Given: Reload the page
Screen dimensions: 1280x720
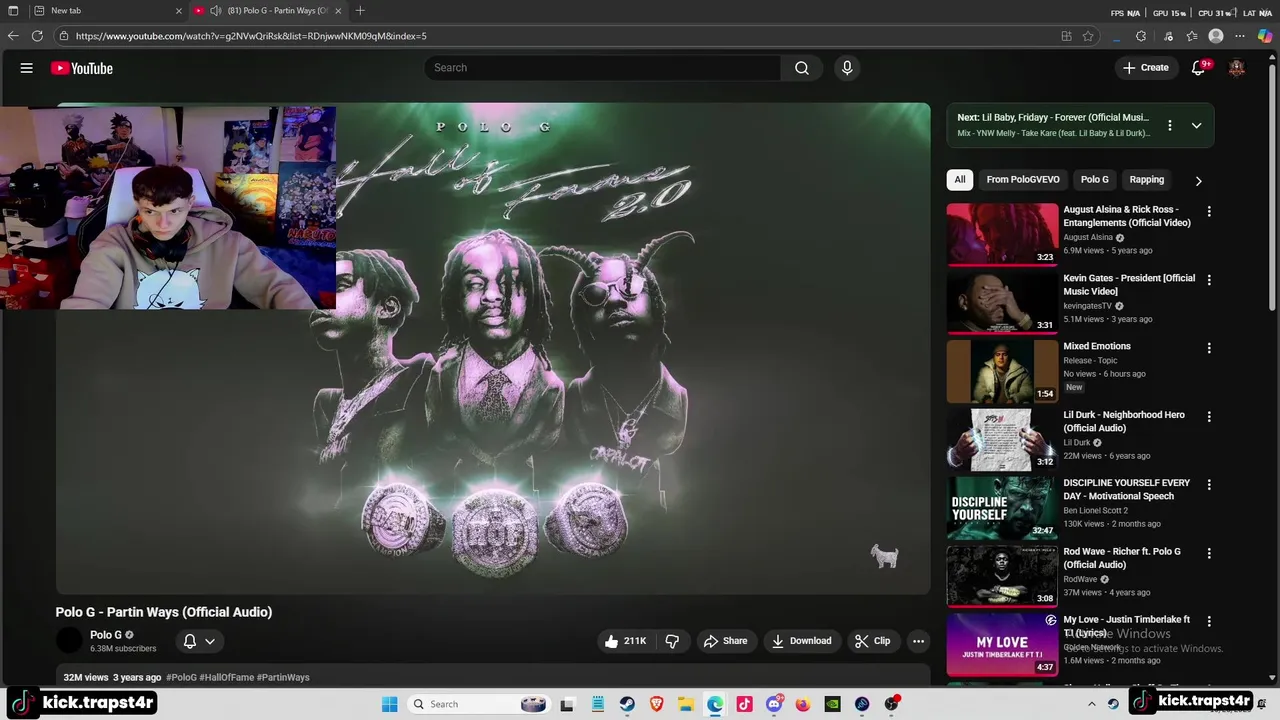Looking at the screenshot, I should pos(37,36).
